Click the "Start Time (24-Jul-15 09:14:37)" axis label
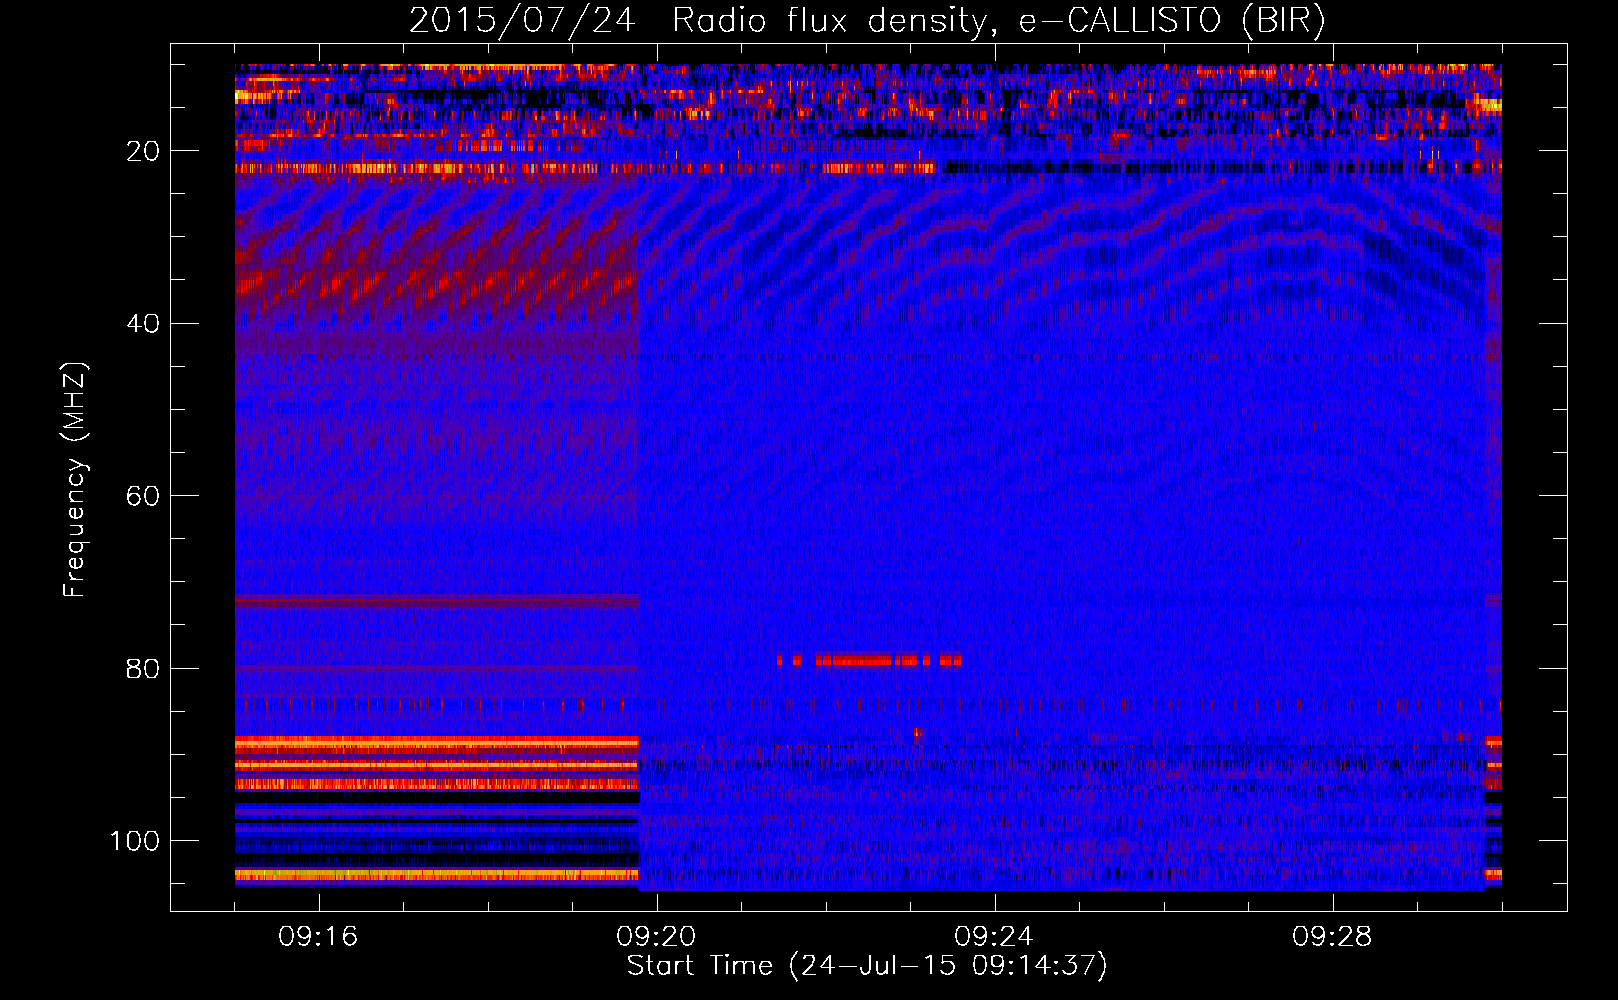The image size is (1618, 1000). point(867,966)
